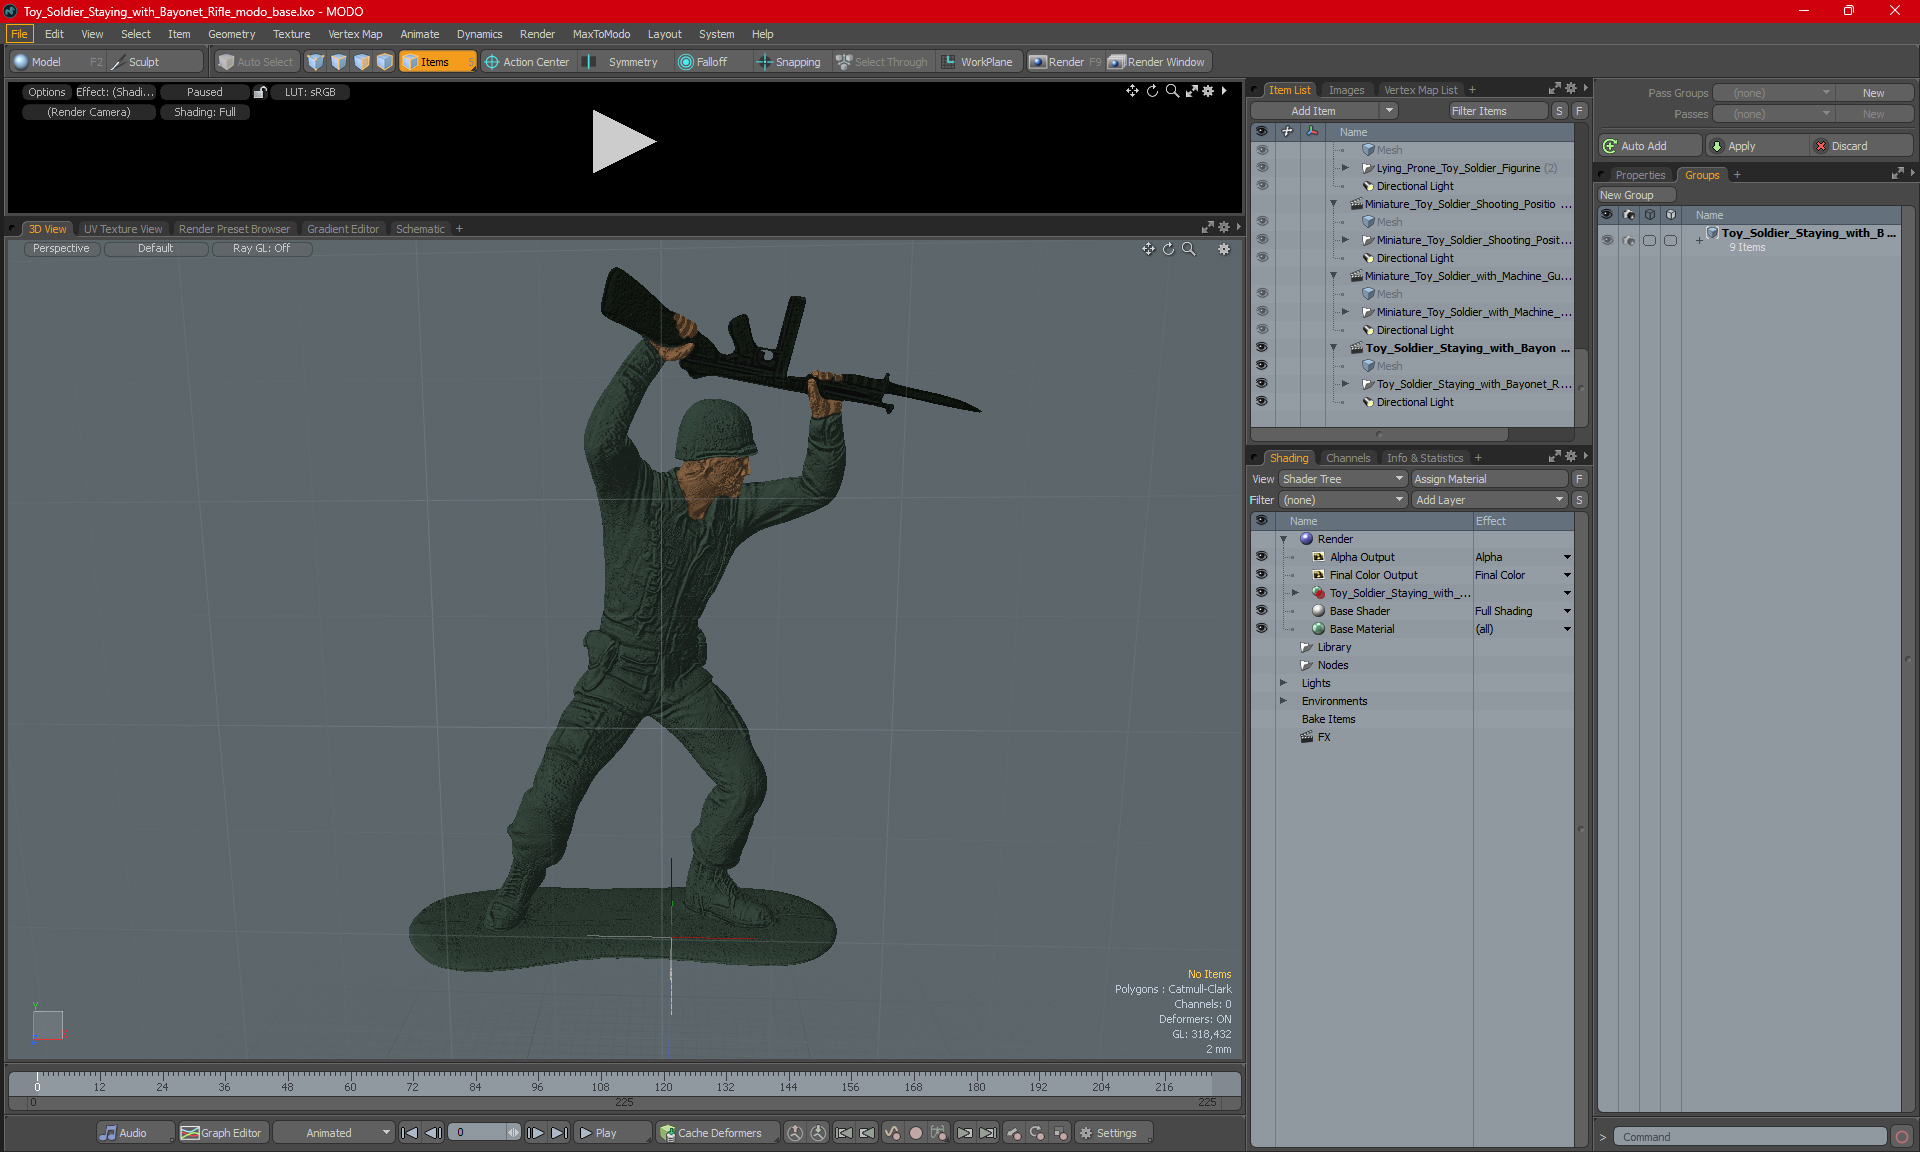Image resolution: width=1920 pixels, height=1152 pixels.
Task: Click 3D viewport gear options icon
Action: click(1224, 249)
